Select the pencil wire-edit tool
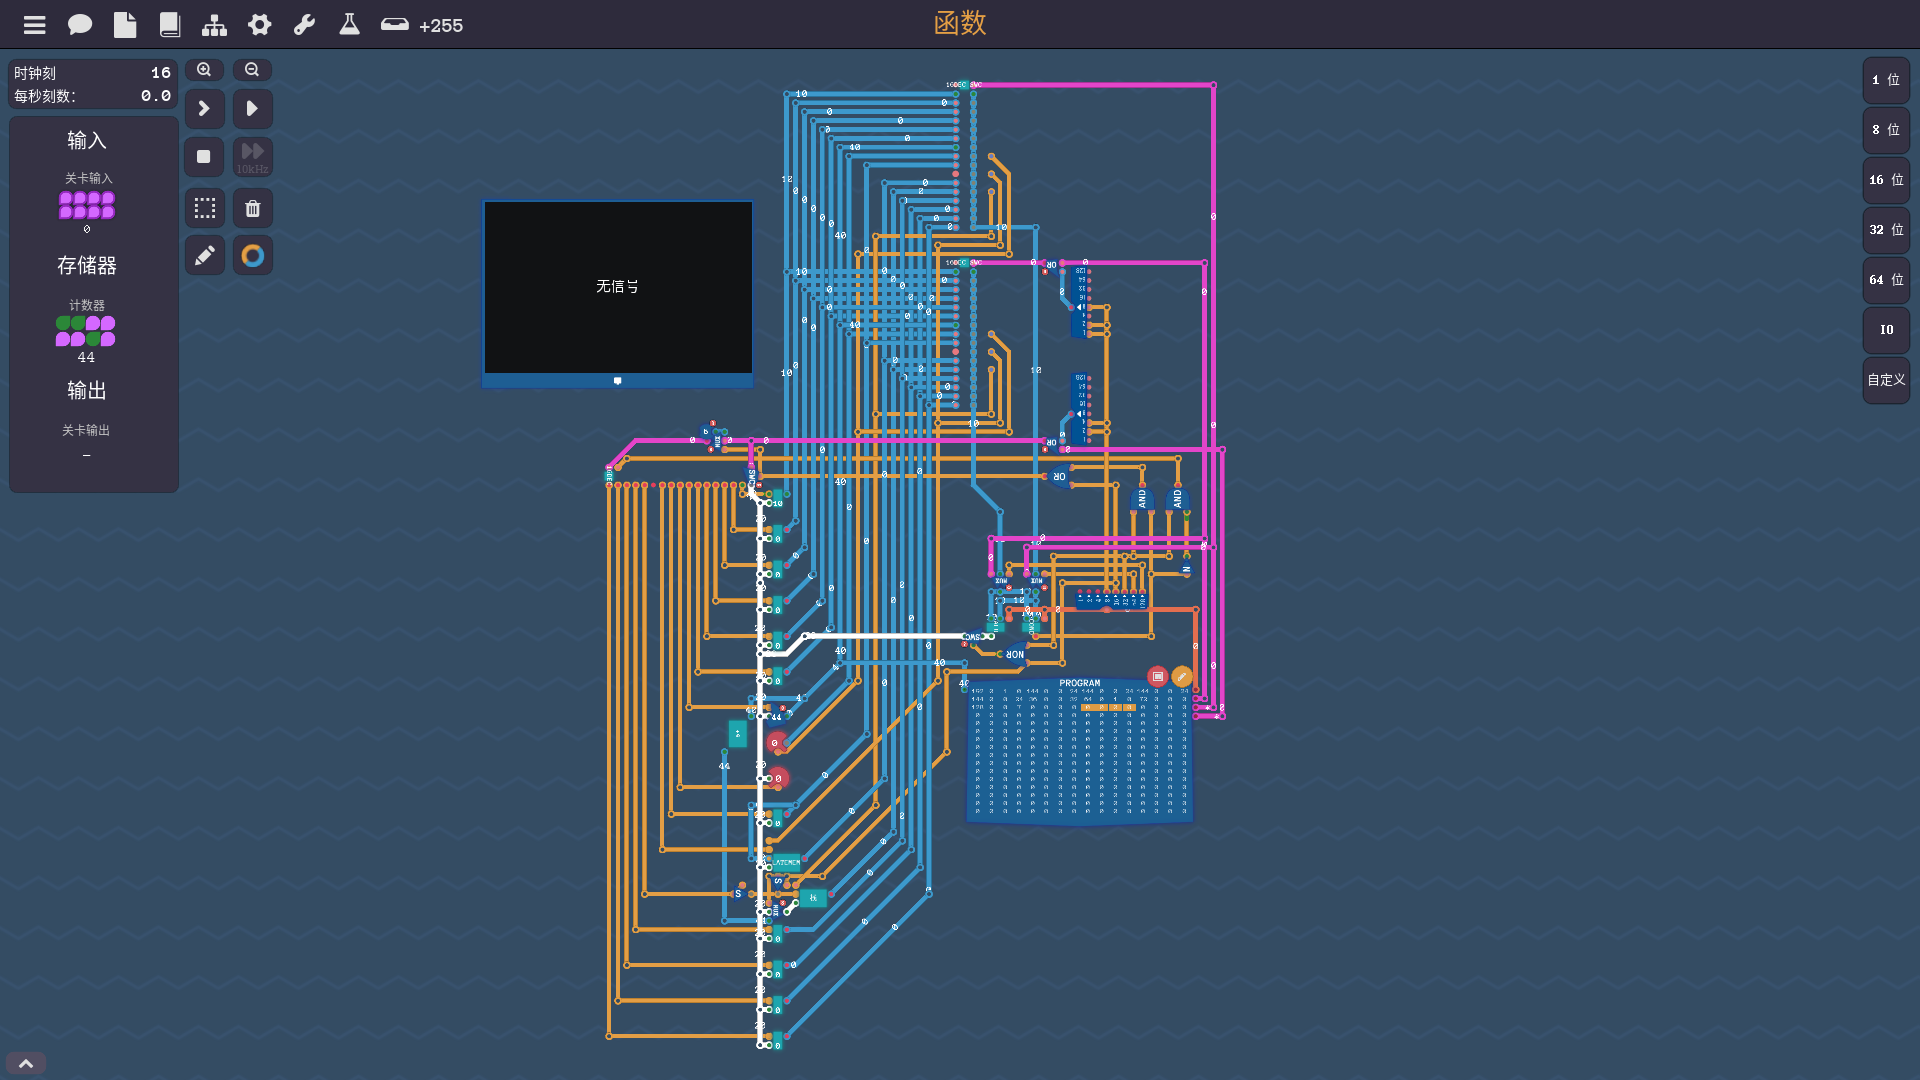This screenshot has width=1920, height=1080. [204, 256]
